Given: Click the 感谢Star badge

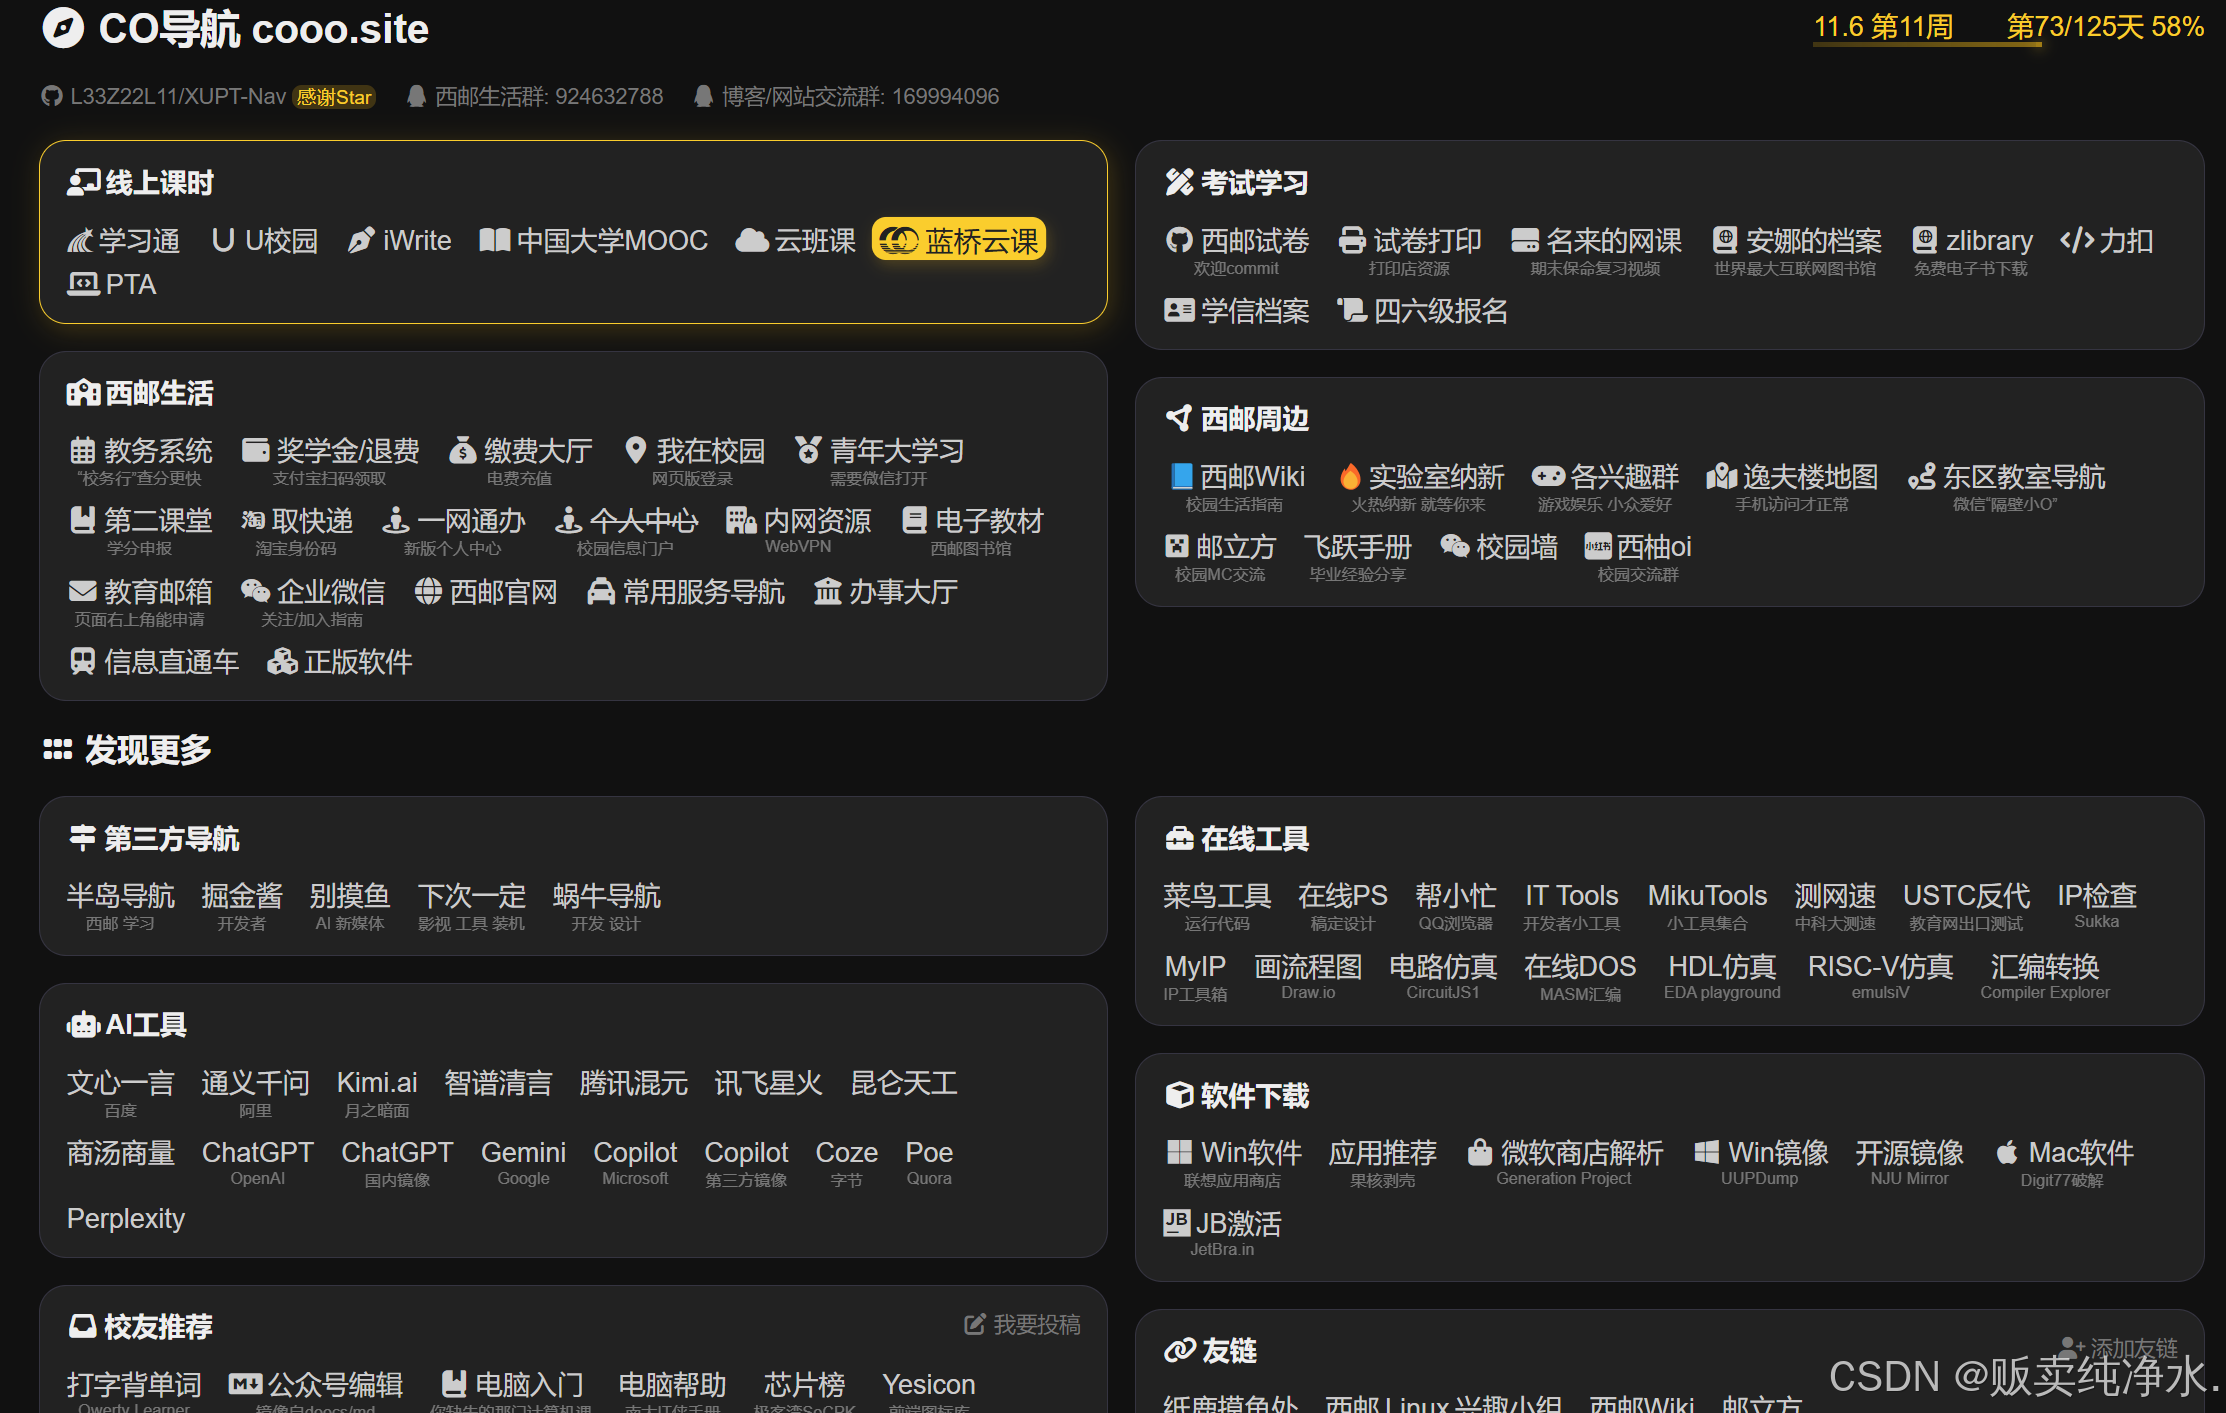Looking at the screenshot, I should (334, 97).
